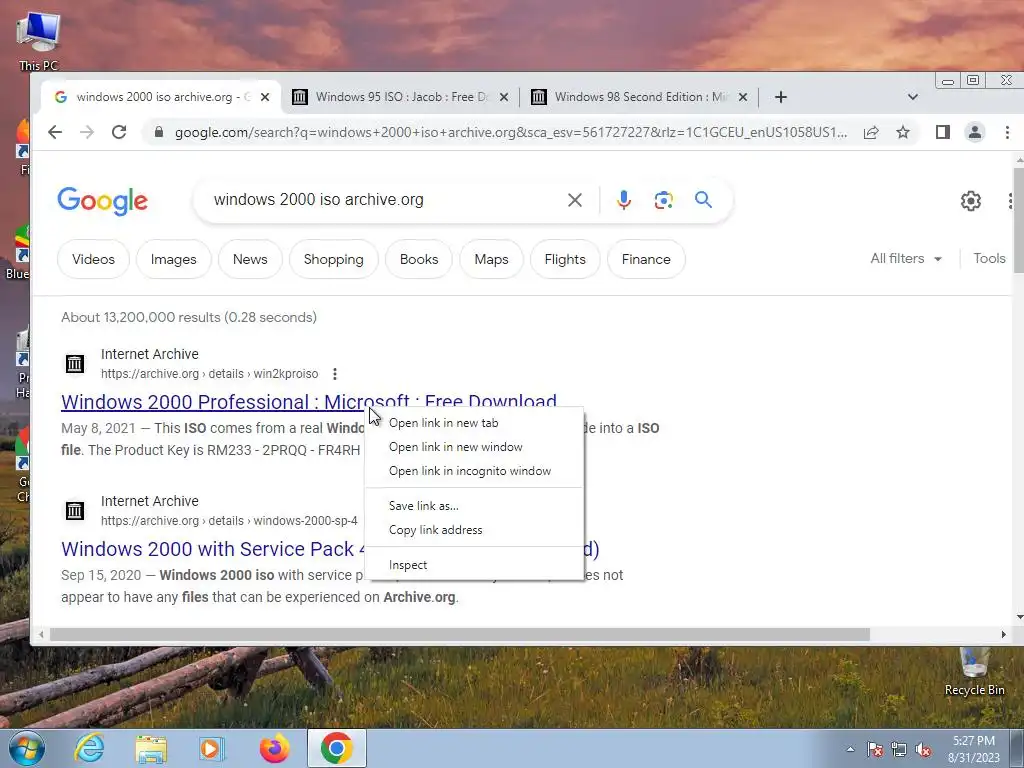Open the Recycle Bin desktop icon
This screenshot has width=1024, height=768.
click(x=974, y=671)
